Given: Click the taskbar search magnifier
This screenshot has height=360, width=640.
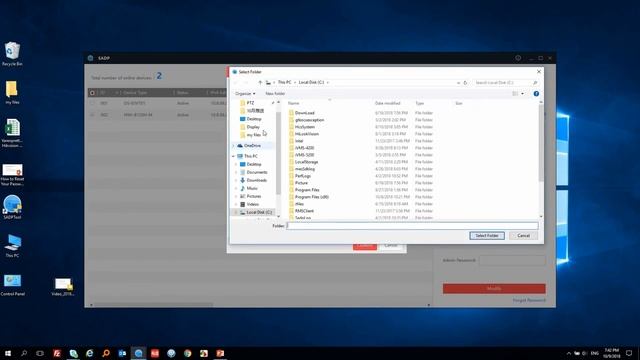Looking at the screenshot, I should pyautogui.click(x=24, y=353).
